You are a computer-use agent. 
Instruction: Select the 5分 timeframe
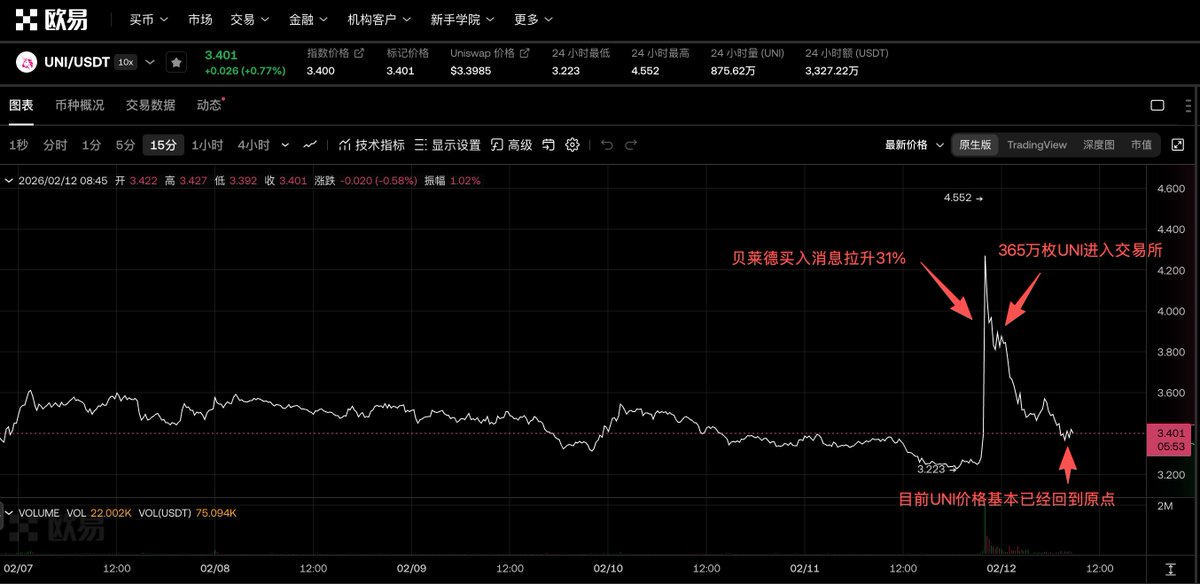(x=125, y=145)
